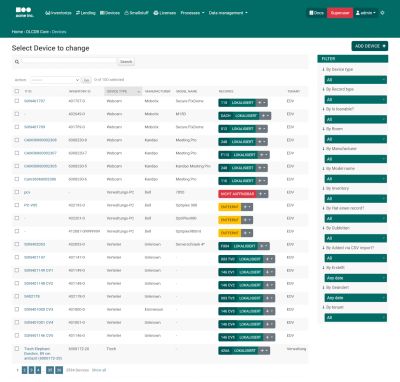Image resolution: width=400 pixels, height=382 pixels.
Task: Click the Go button next to Action
Action: tap(86, 80)
